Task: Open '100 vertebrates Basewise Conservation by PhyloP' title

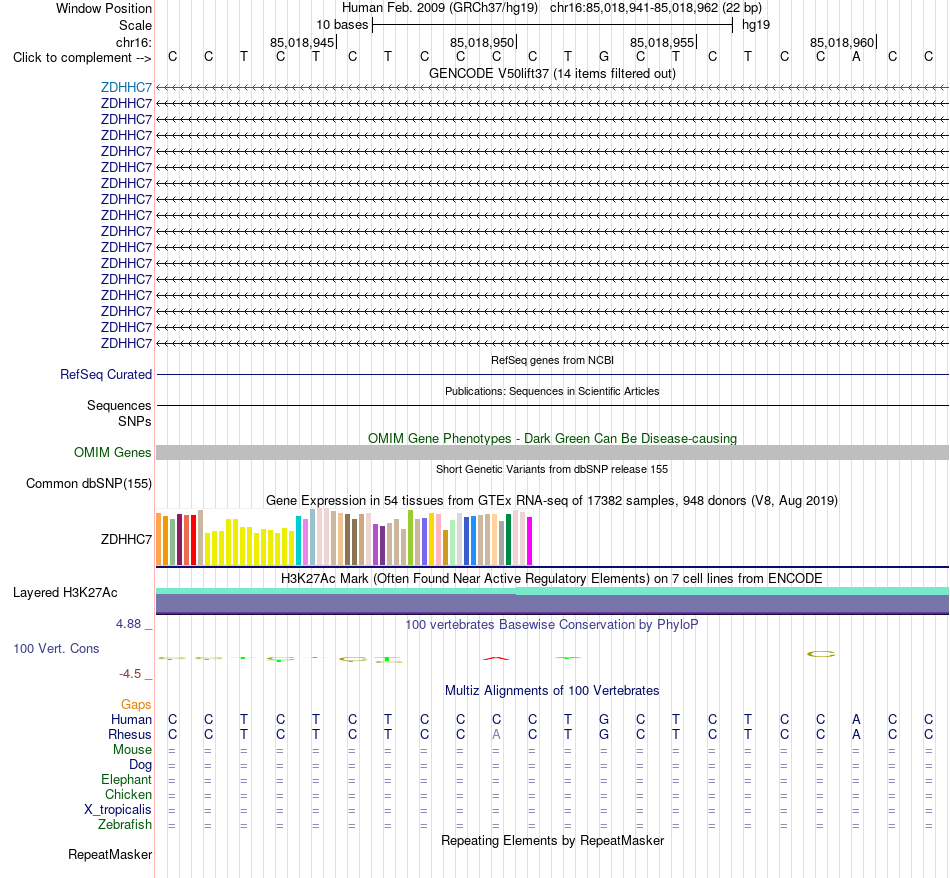Action: point(552,624)
